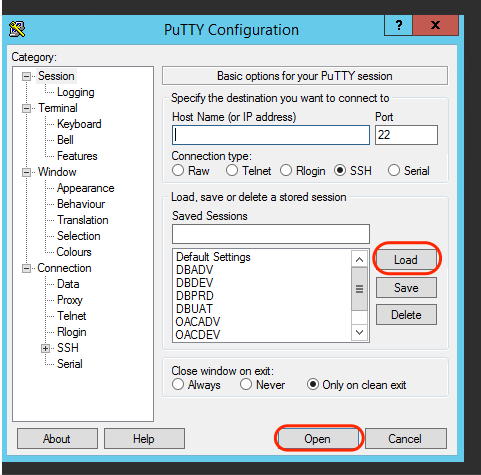
Task: Click the Save button
Action: [x=406, y=288]
